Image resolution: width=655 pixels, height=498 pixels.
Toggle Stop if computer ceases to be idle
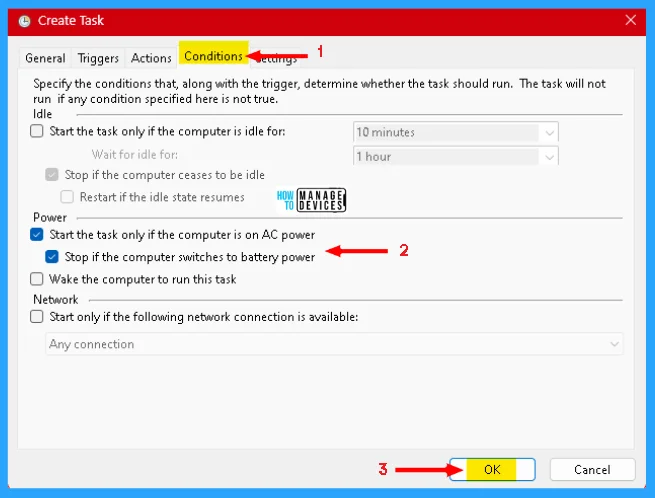point(52,175)
